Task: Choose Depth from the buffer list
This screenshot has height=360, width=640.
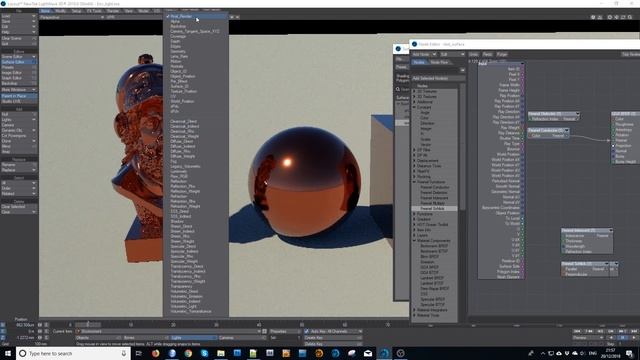Action: point(176,41)
